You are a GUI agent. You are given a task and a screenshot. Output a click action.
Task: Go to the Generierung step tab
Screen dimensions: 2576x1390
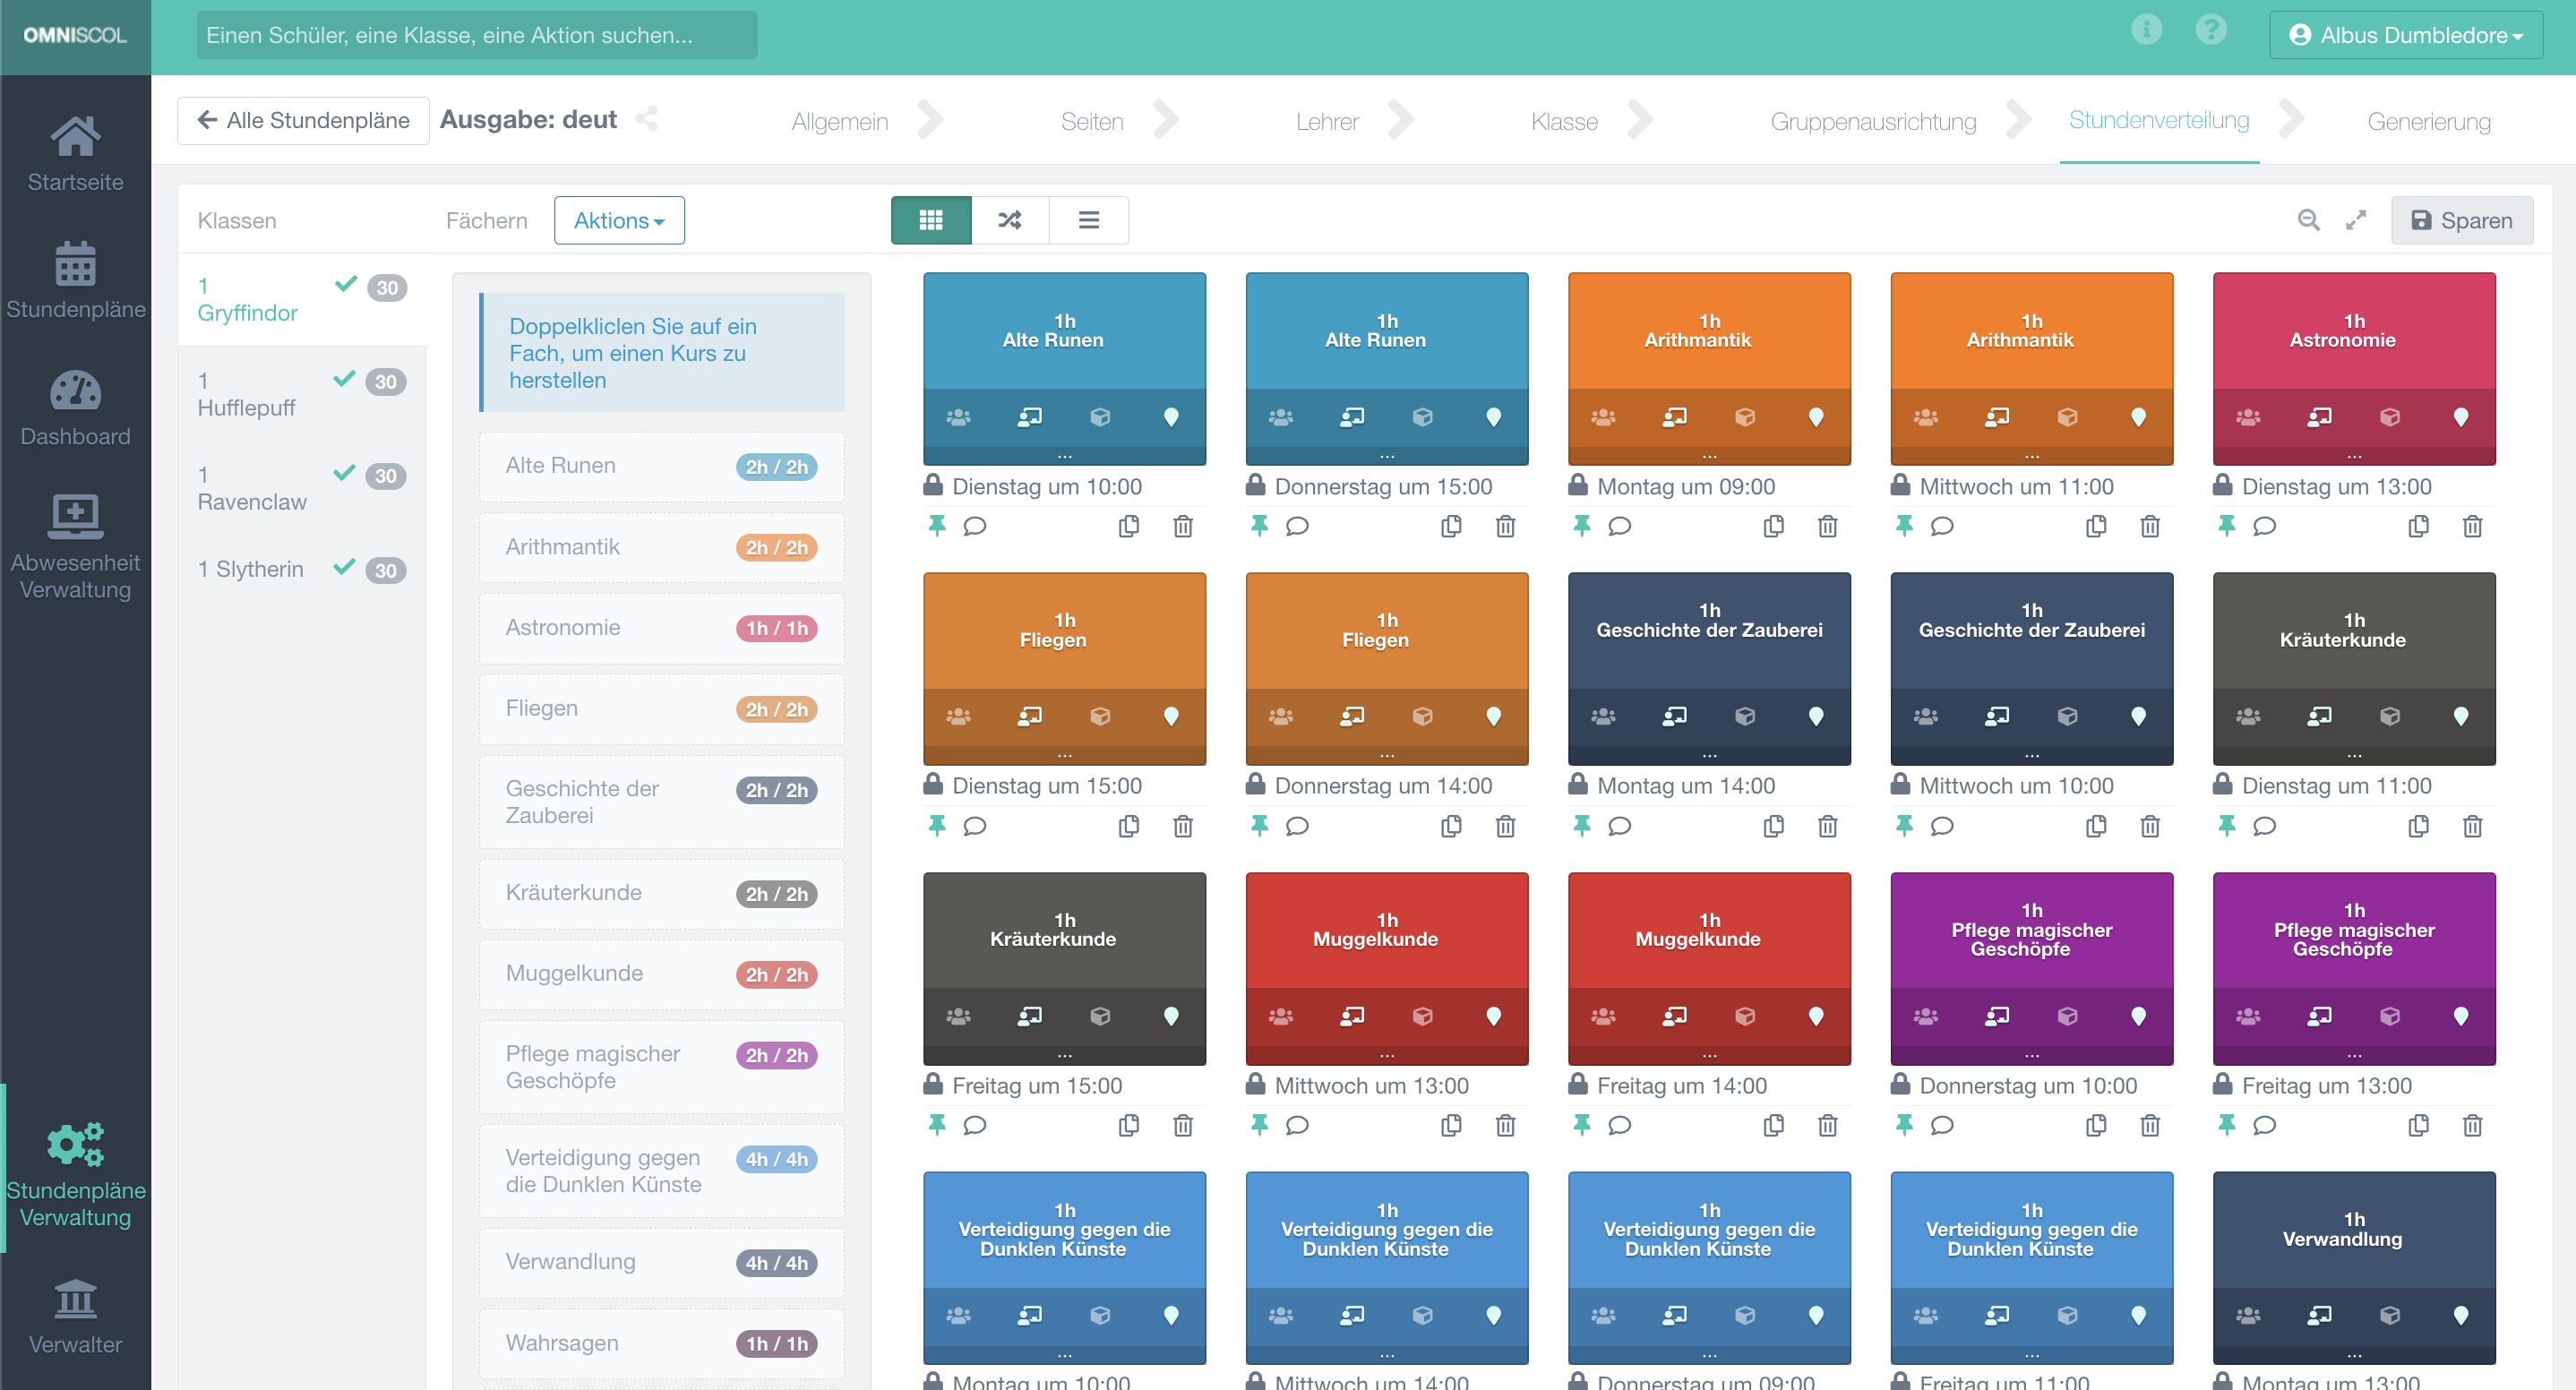pyautogui.click(x=2428, y=121)
